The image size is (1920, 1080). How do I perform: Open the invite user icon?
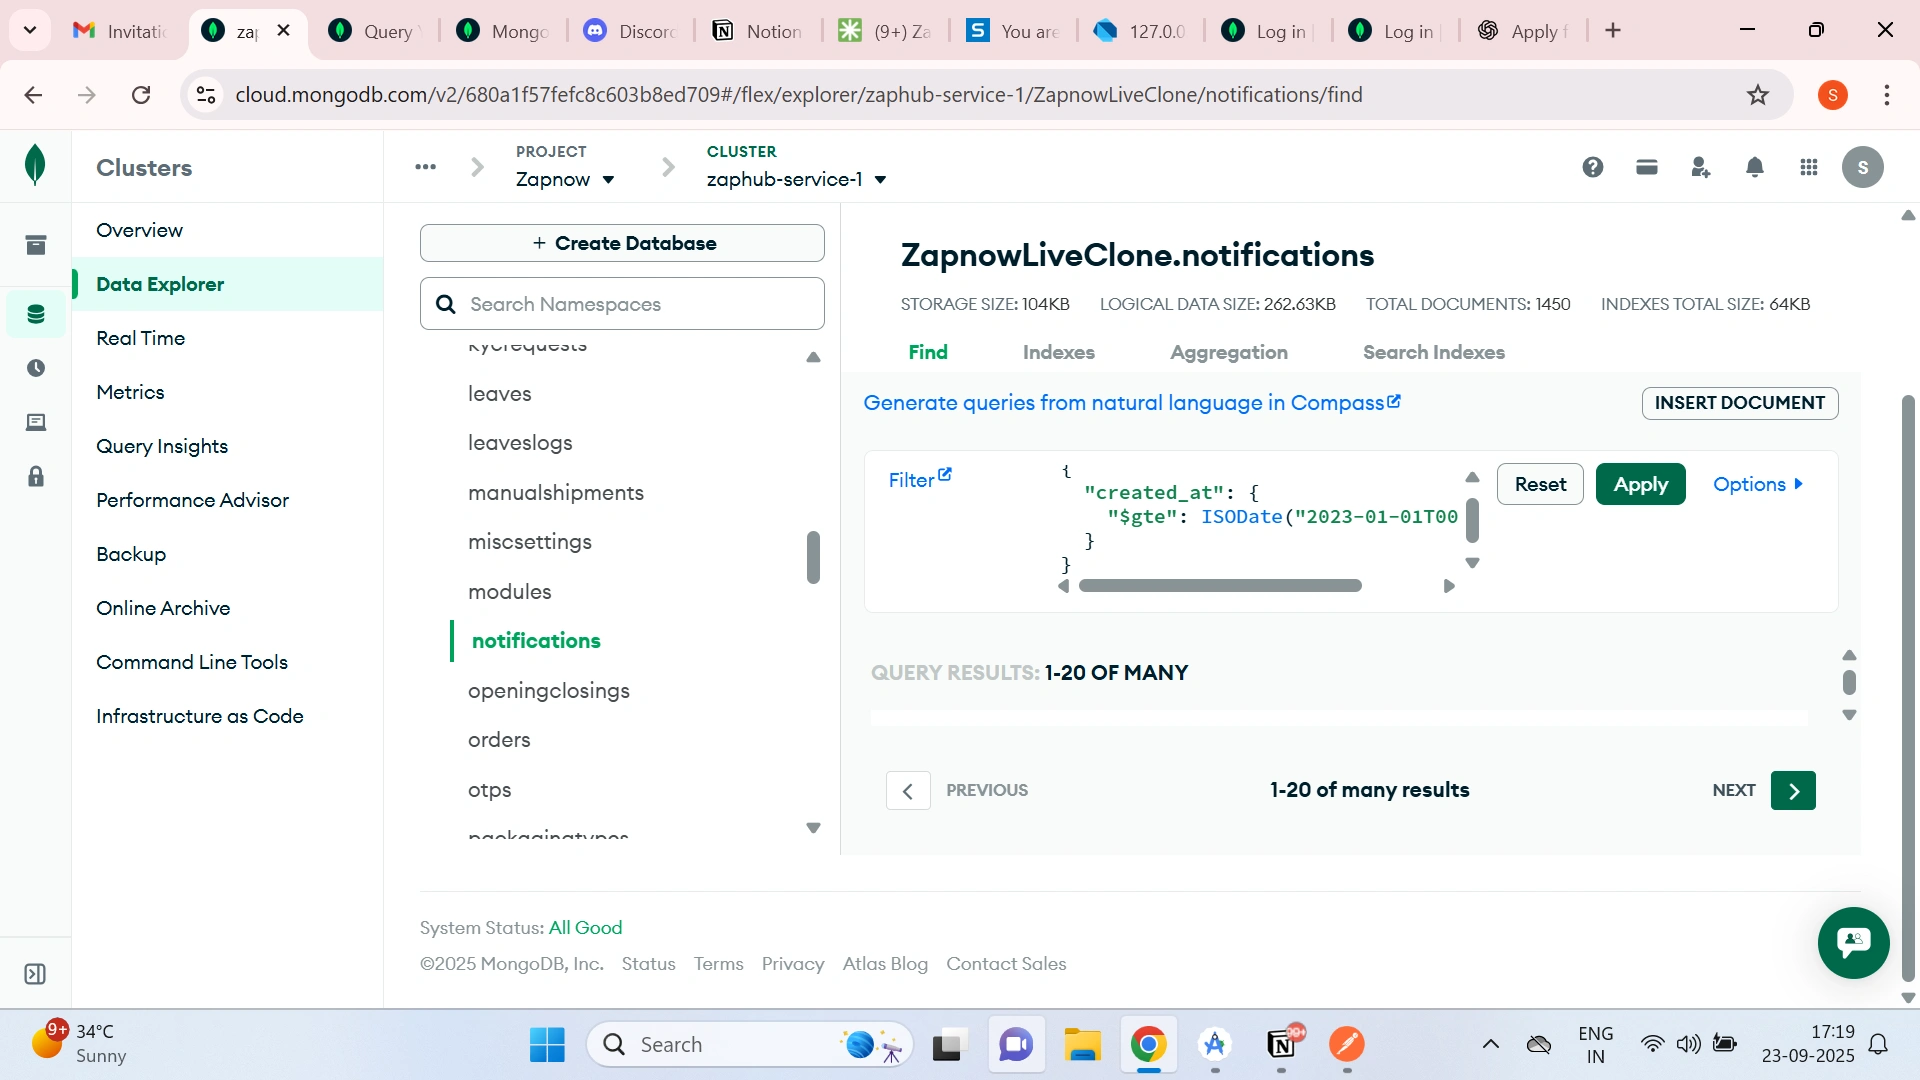coord(1701,167)
